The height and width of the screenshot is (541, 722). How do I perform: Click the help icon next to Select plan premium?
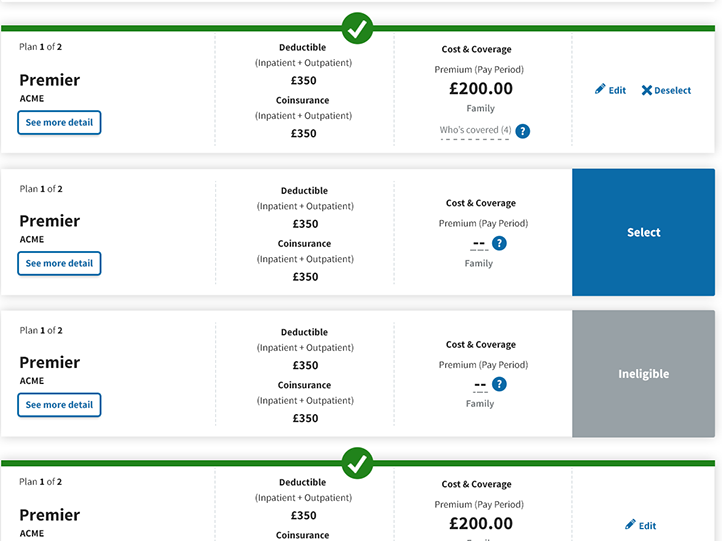pos(499,243)
